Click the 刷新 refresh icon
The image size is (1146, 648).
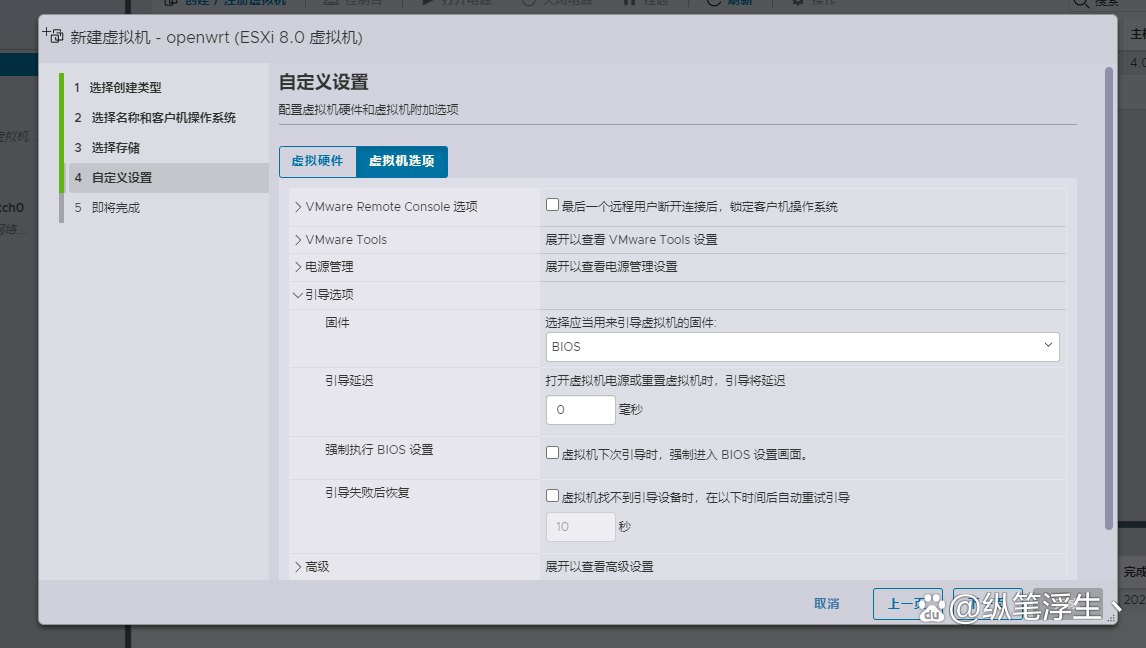(x=712, y=3)
